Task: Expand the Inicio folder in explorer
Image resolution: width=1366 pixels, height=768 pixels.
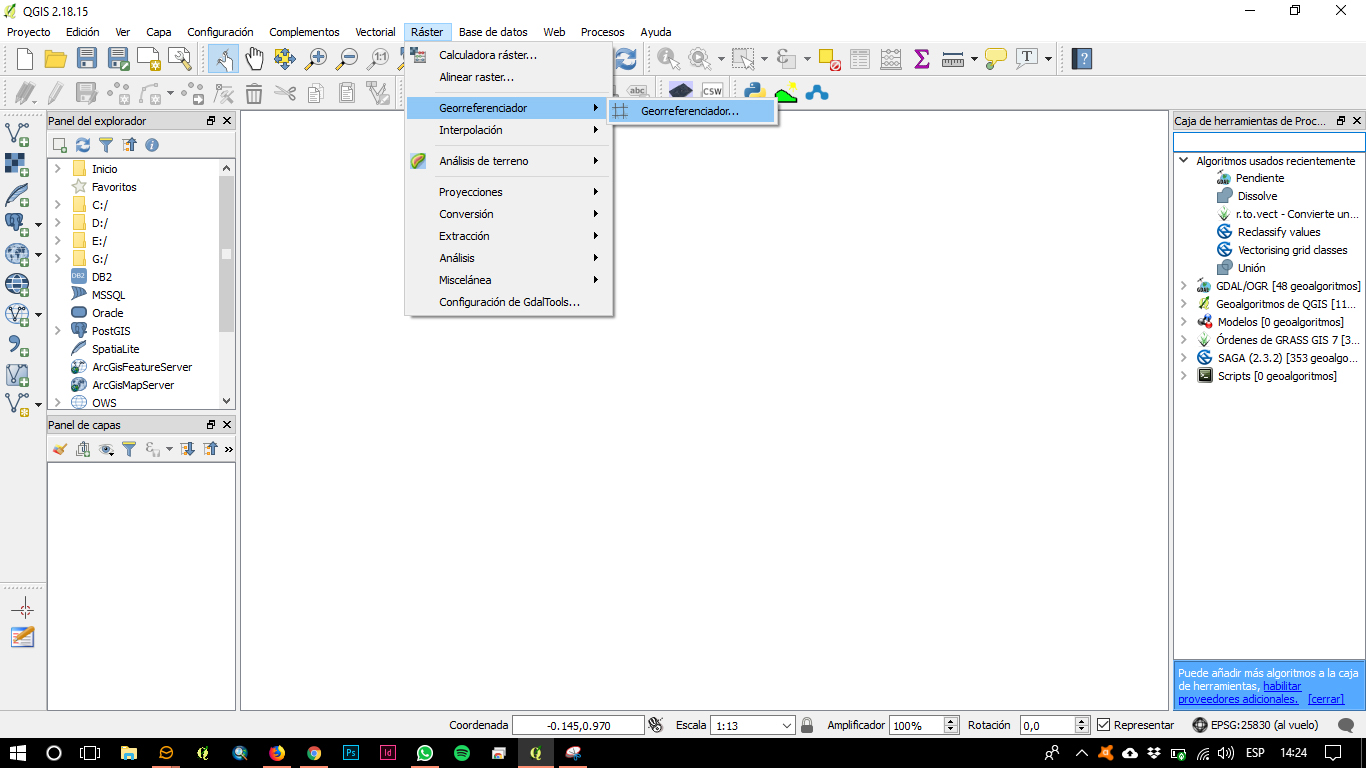Action: [x=58, y=169]
